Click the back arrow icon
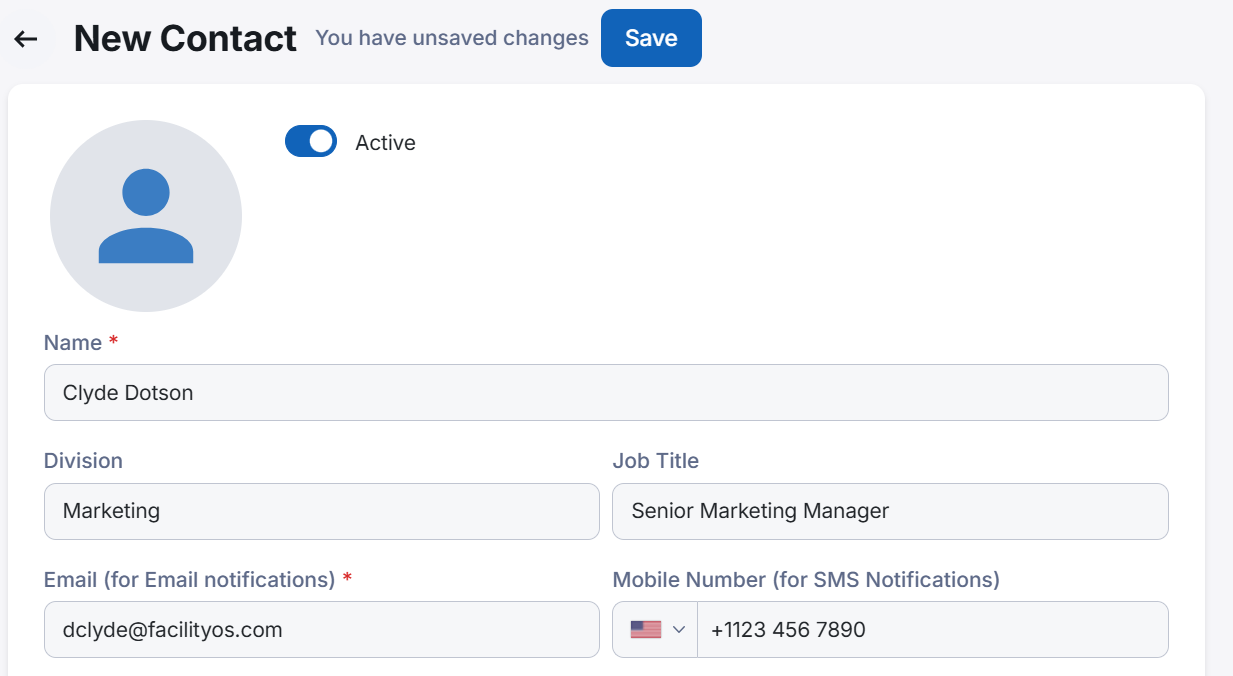Screen dimensions: 1233x676 click(26, 38)
